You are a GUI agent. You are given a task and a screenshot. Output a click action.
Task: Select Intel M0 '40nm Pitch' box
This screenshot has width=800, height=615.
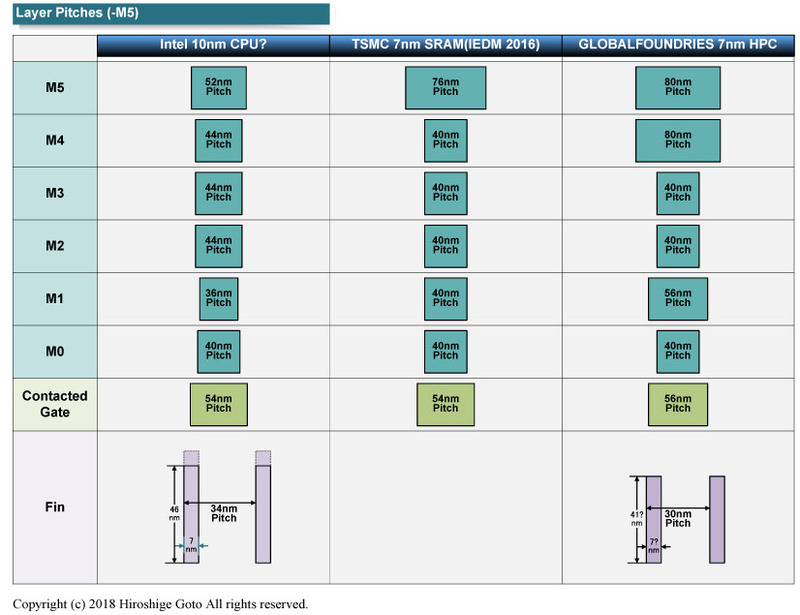[x=219, y=352]
